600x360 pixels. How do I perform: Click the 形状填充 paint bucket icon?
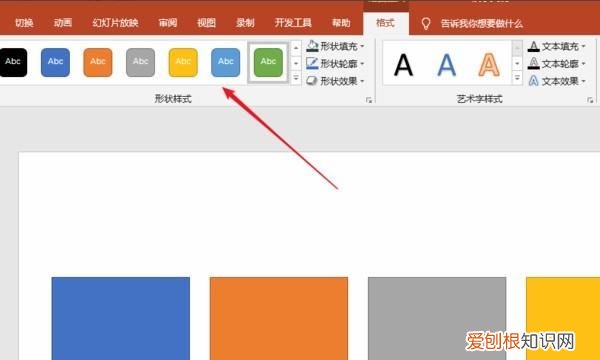pyautogui.click(x=312, y=46)
